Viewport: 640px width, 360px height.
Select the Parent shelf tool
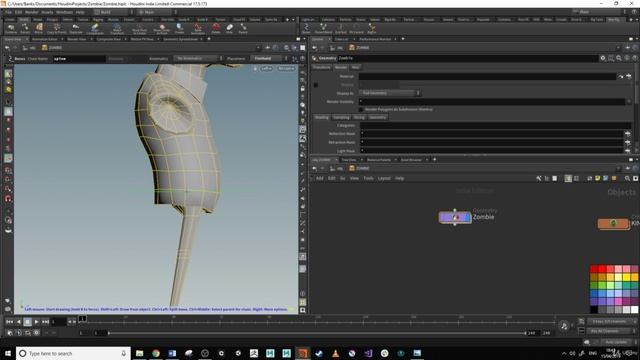(243, 29)
